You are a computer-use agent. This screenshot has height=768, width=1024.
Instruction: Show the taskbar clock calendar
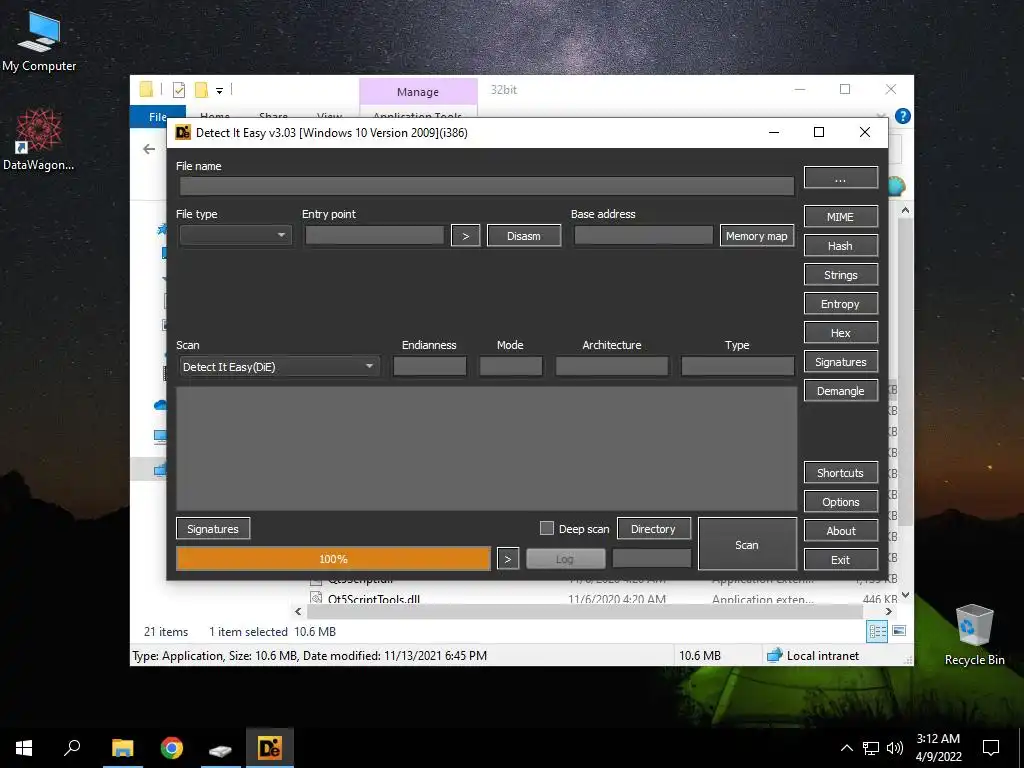coord(938,748)
